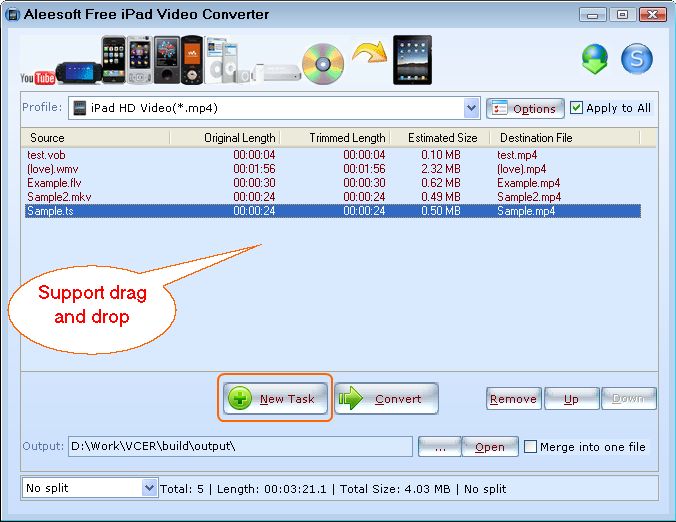Screen dimensions: 676x522
Task: Click the DVD disc icon
Action: pyautogui.click(x=323, y=64)
